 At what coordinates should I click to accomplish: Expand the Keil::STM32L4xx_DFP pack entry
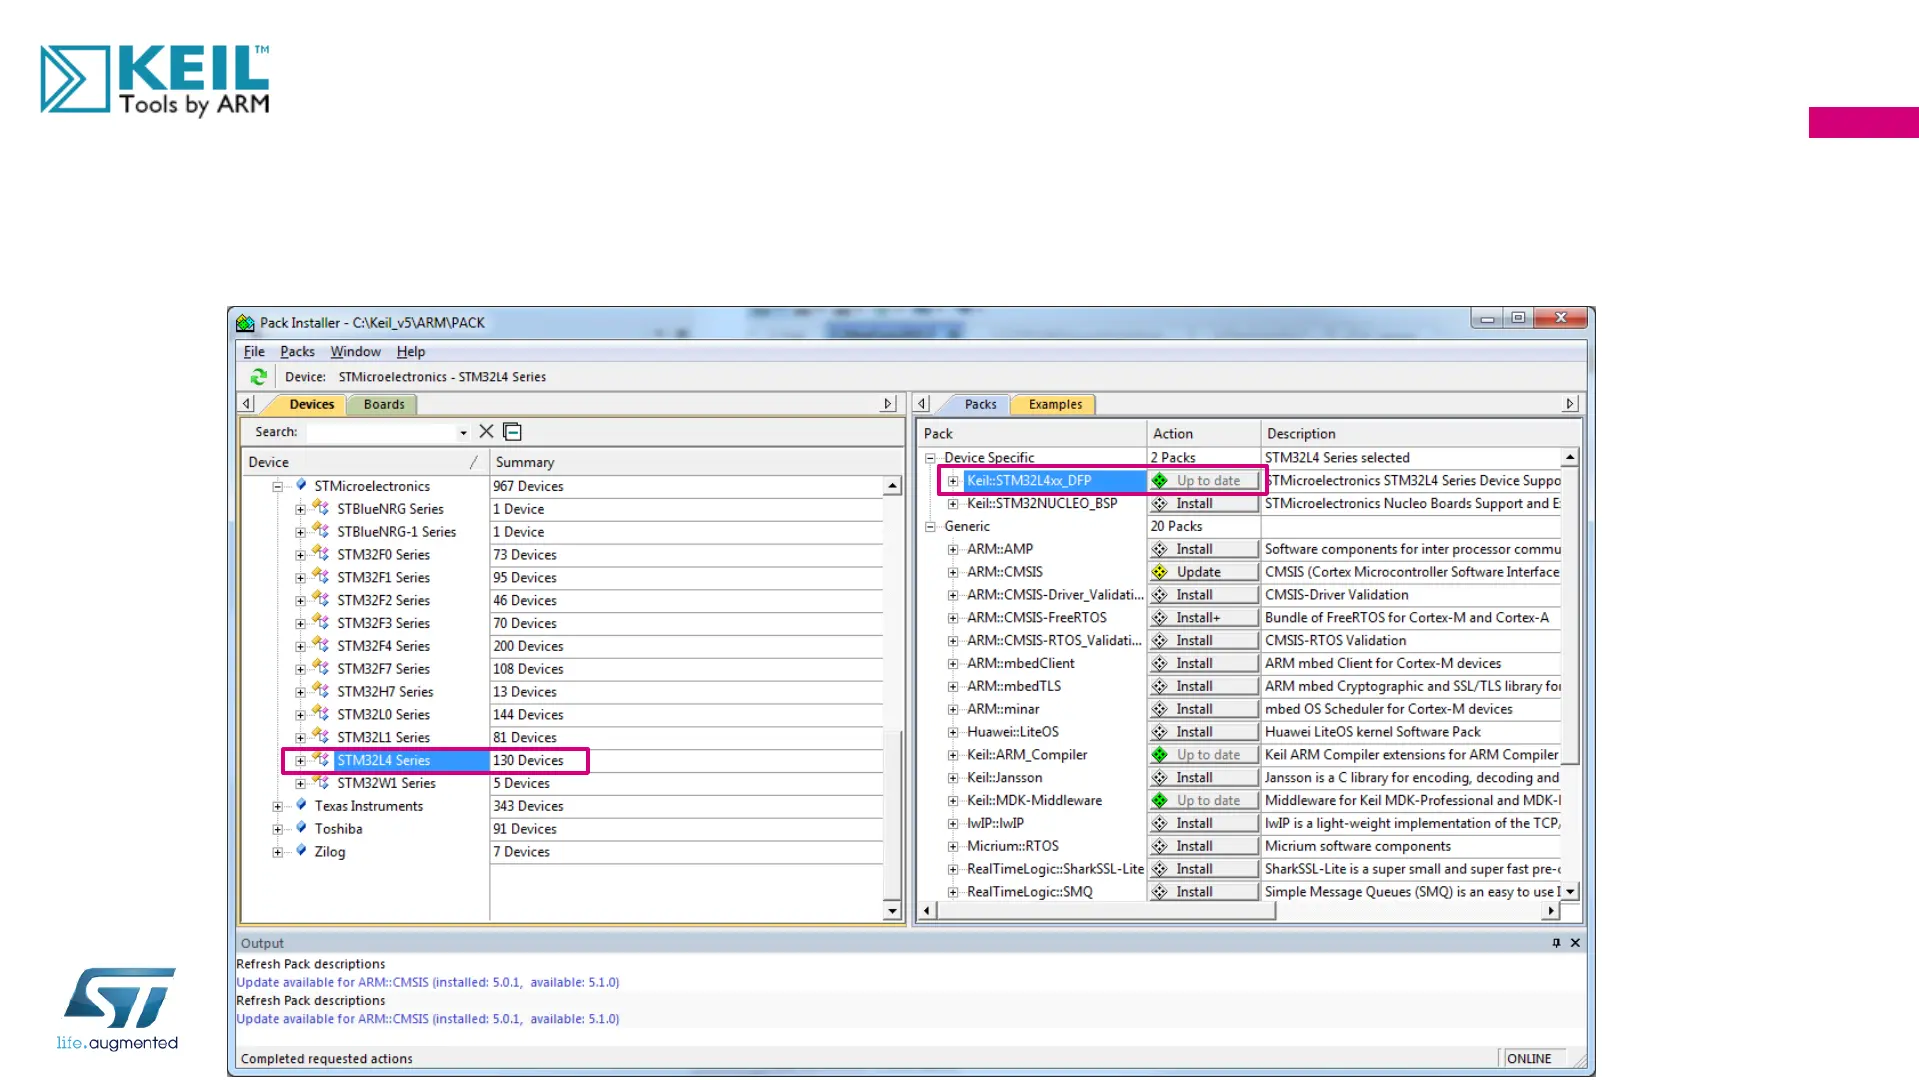coord(953,481)
